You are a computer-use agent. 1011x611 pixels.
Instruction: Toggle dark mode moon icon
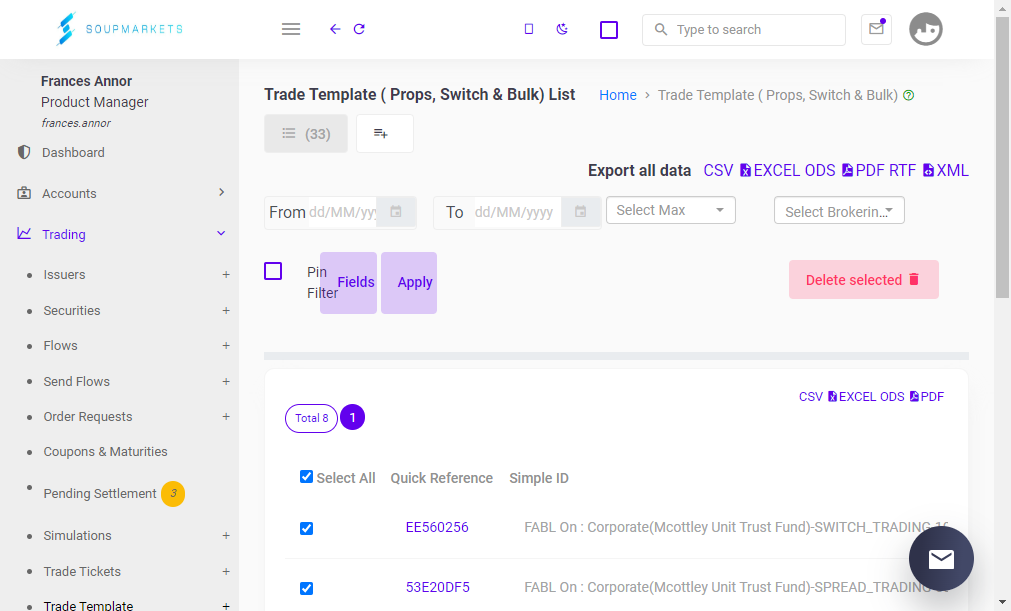tap(562, 29)
